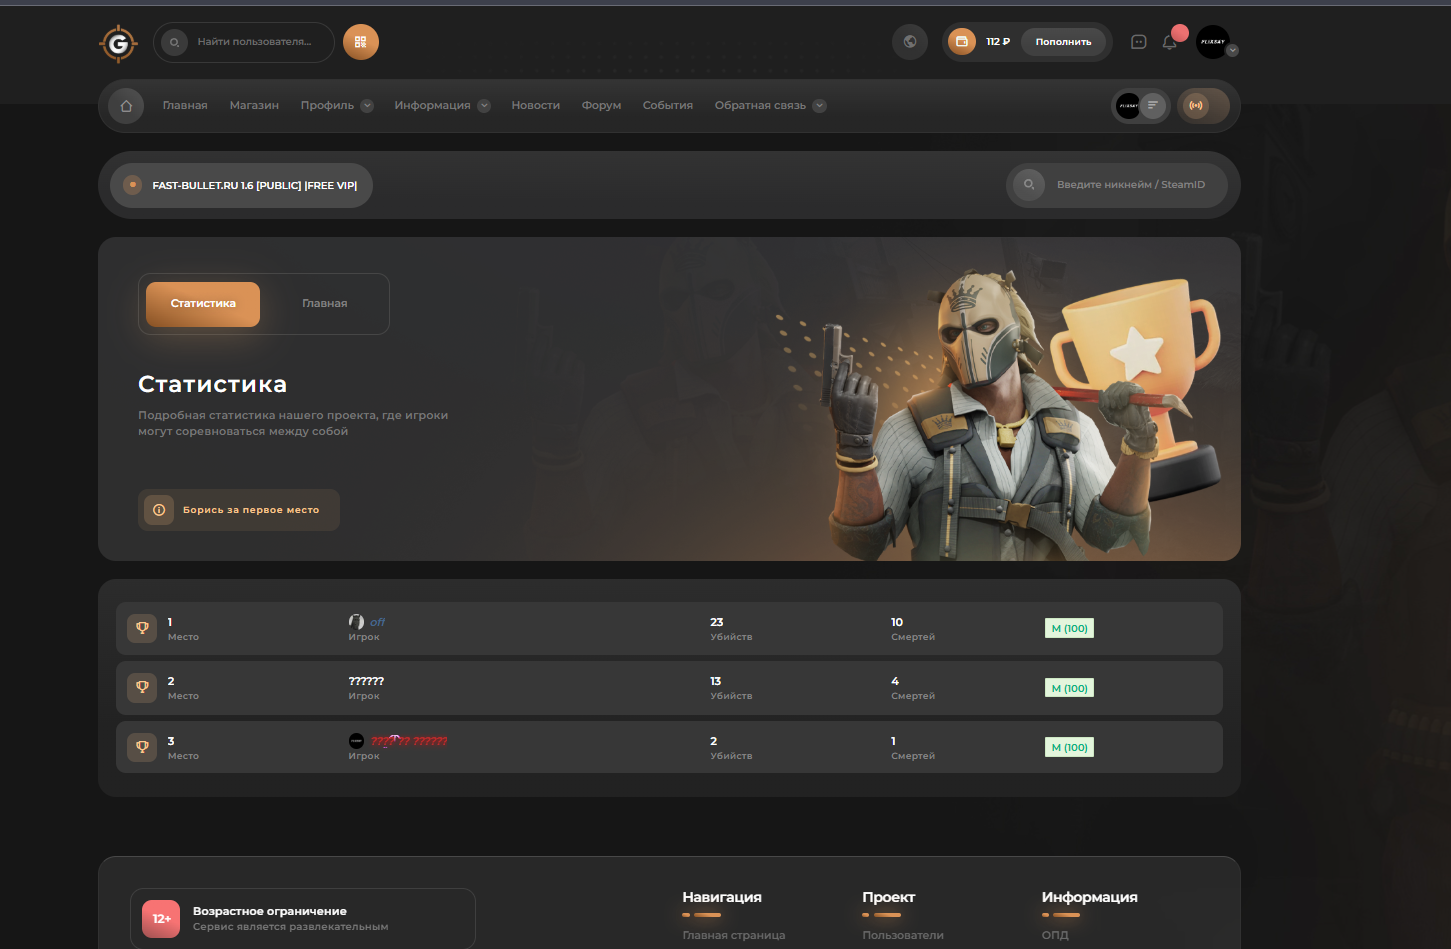Click the '13' kills value for 2nd place
Screen dimensions: 1451x949
tap(716, 681)
